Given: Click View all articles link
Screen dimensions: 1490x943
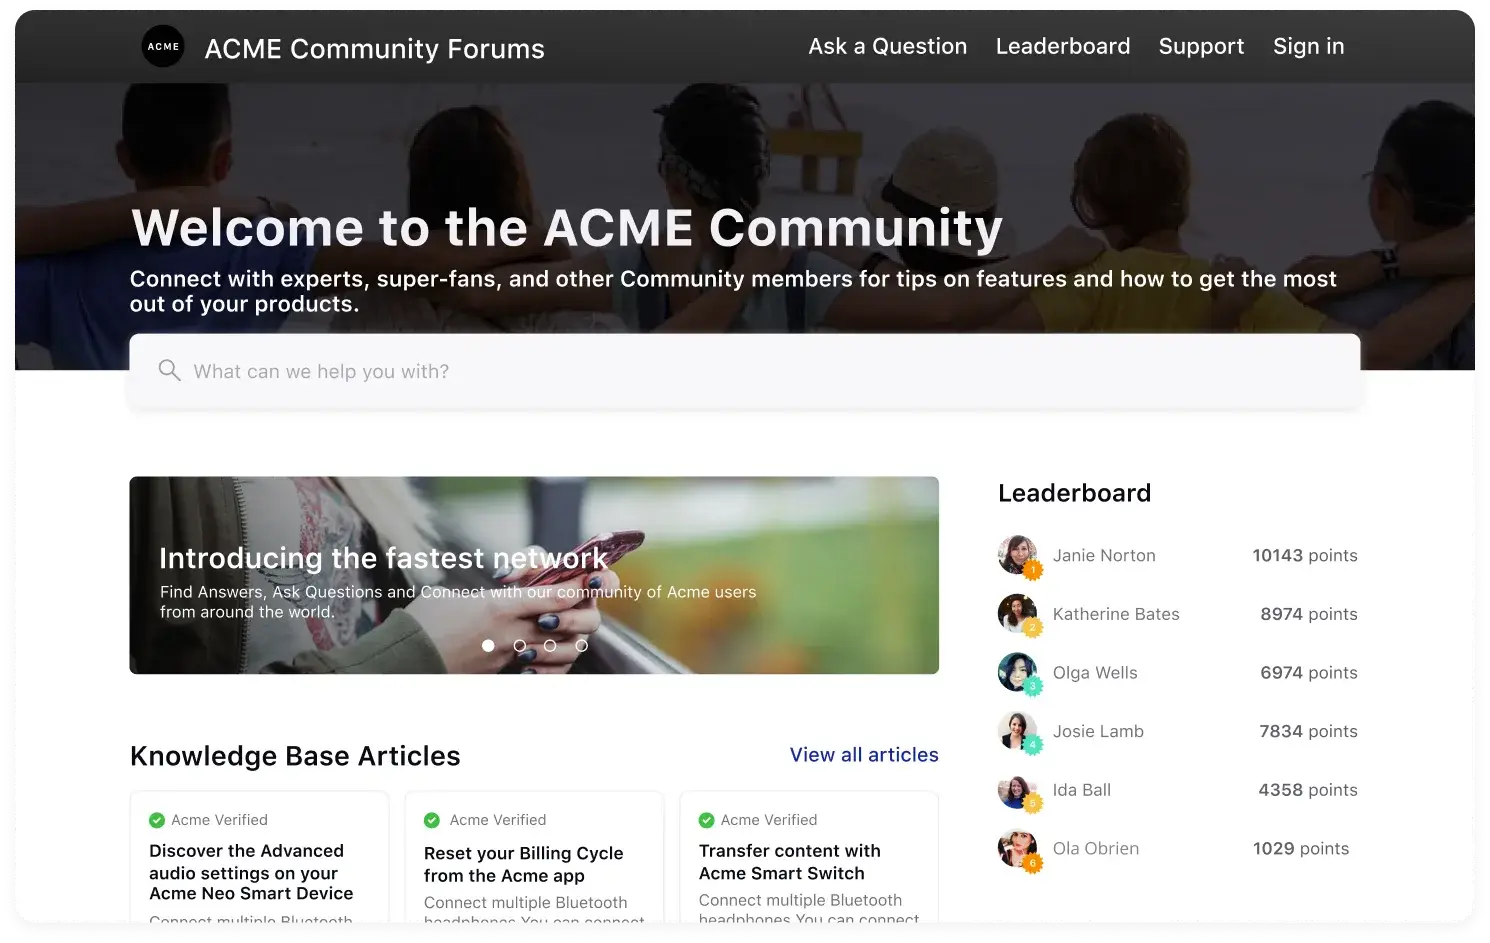Looking at the screenshot, I should click(864, 755).
